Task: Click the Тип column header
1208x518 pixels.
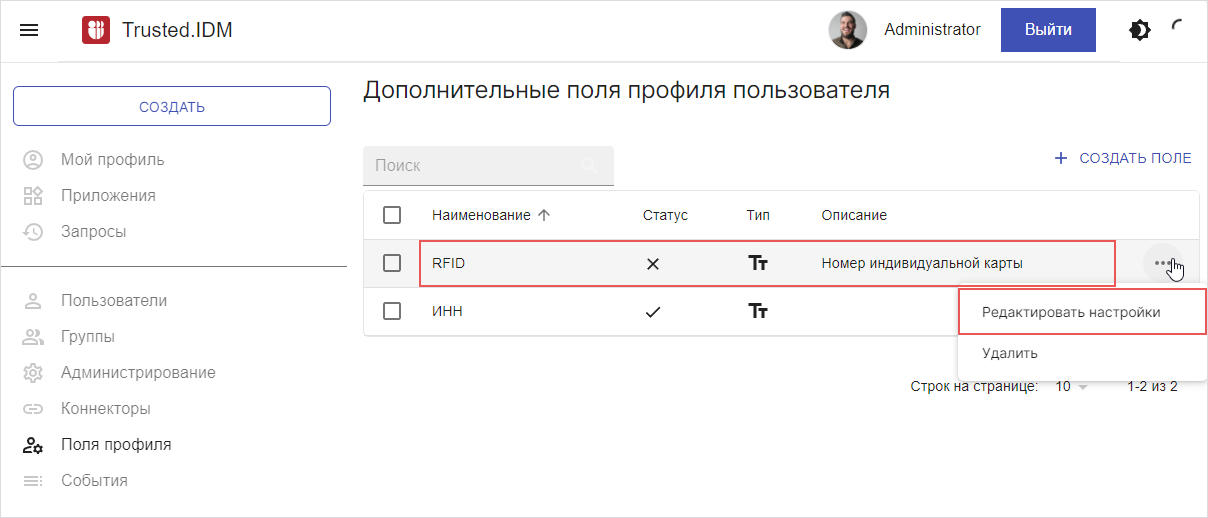Action: [758, 215]
